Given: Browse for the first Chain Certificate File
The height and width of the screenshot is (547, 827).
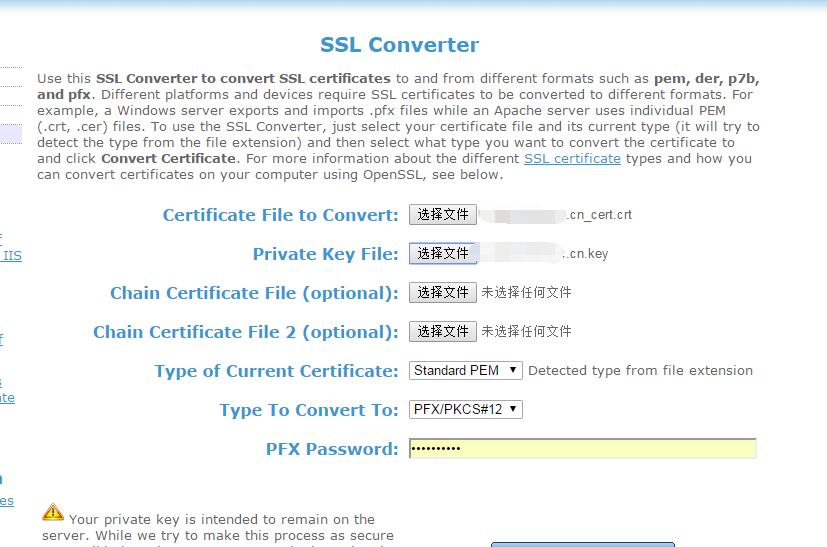Looking at the screenshot, I should click(x=443, y=293).
